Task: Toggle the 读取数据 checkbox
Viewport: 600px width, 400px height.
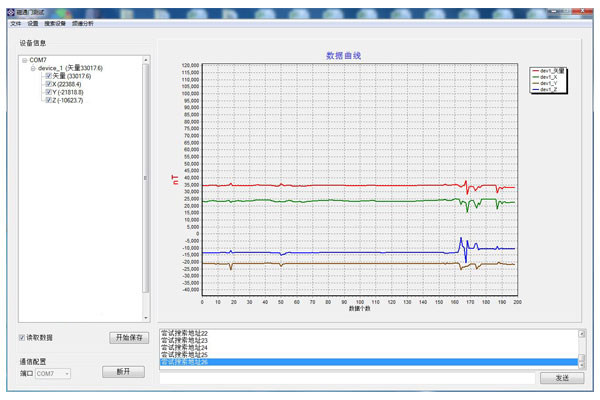Action: [x=23, y=338]
